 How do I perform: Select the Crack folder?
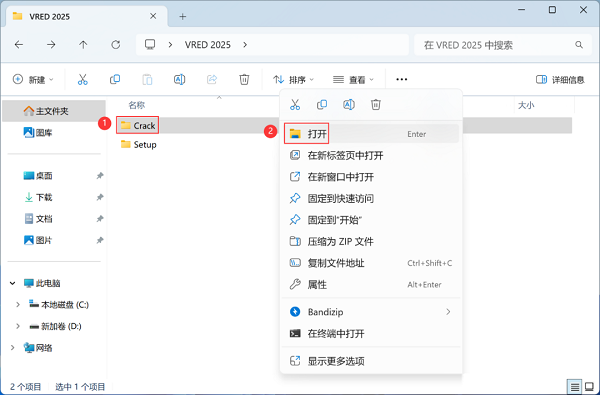[x=138, y=125]
